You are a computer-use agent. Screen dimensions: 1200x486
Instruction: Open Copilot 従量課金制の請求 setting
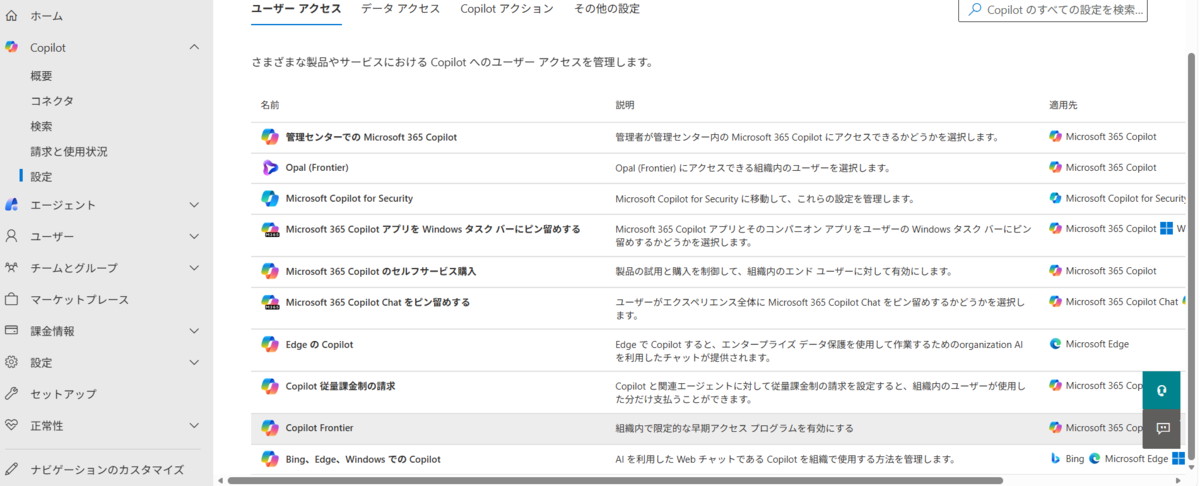tap(340, 386)
